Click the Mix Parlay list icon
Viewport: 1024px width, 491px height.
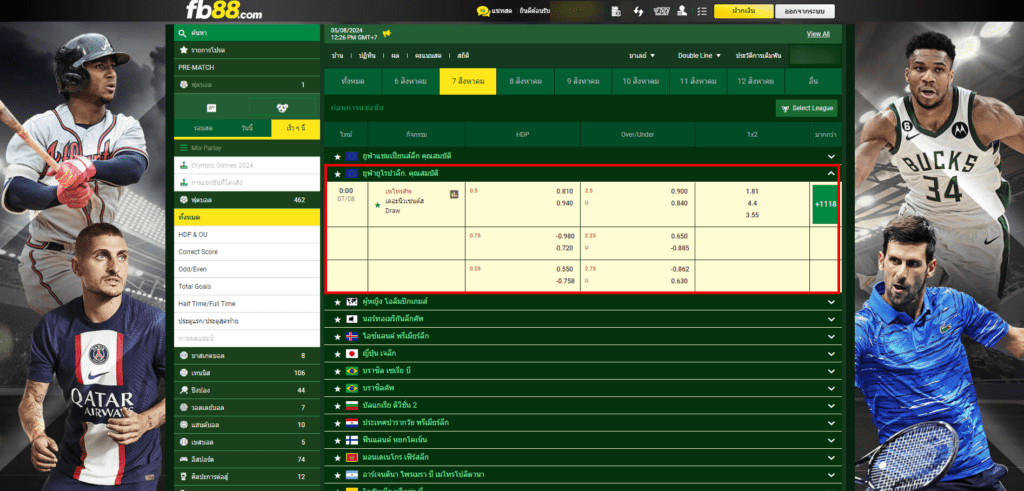coord(184,148)
